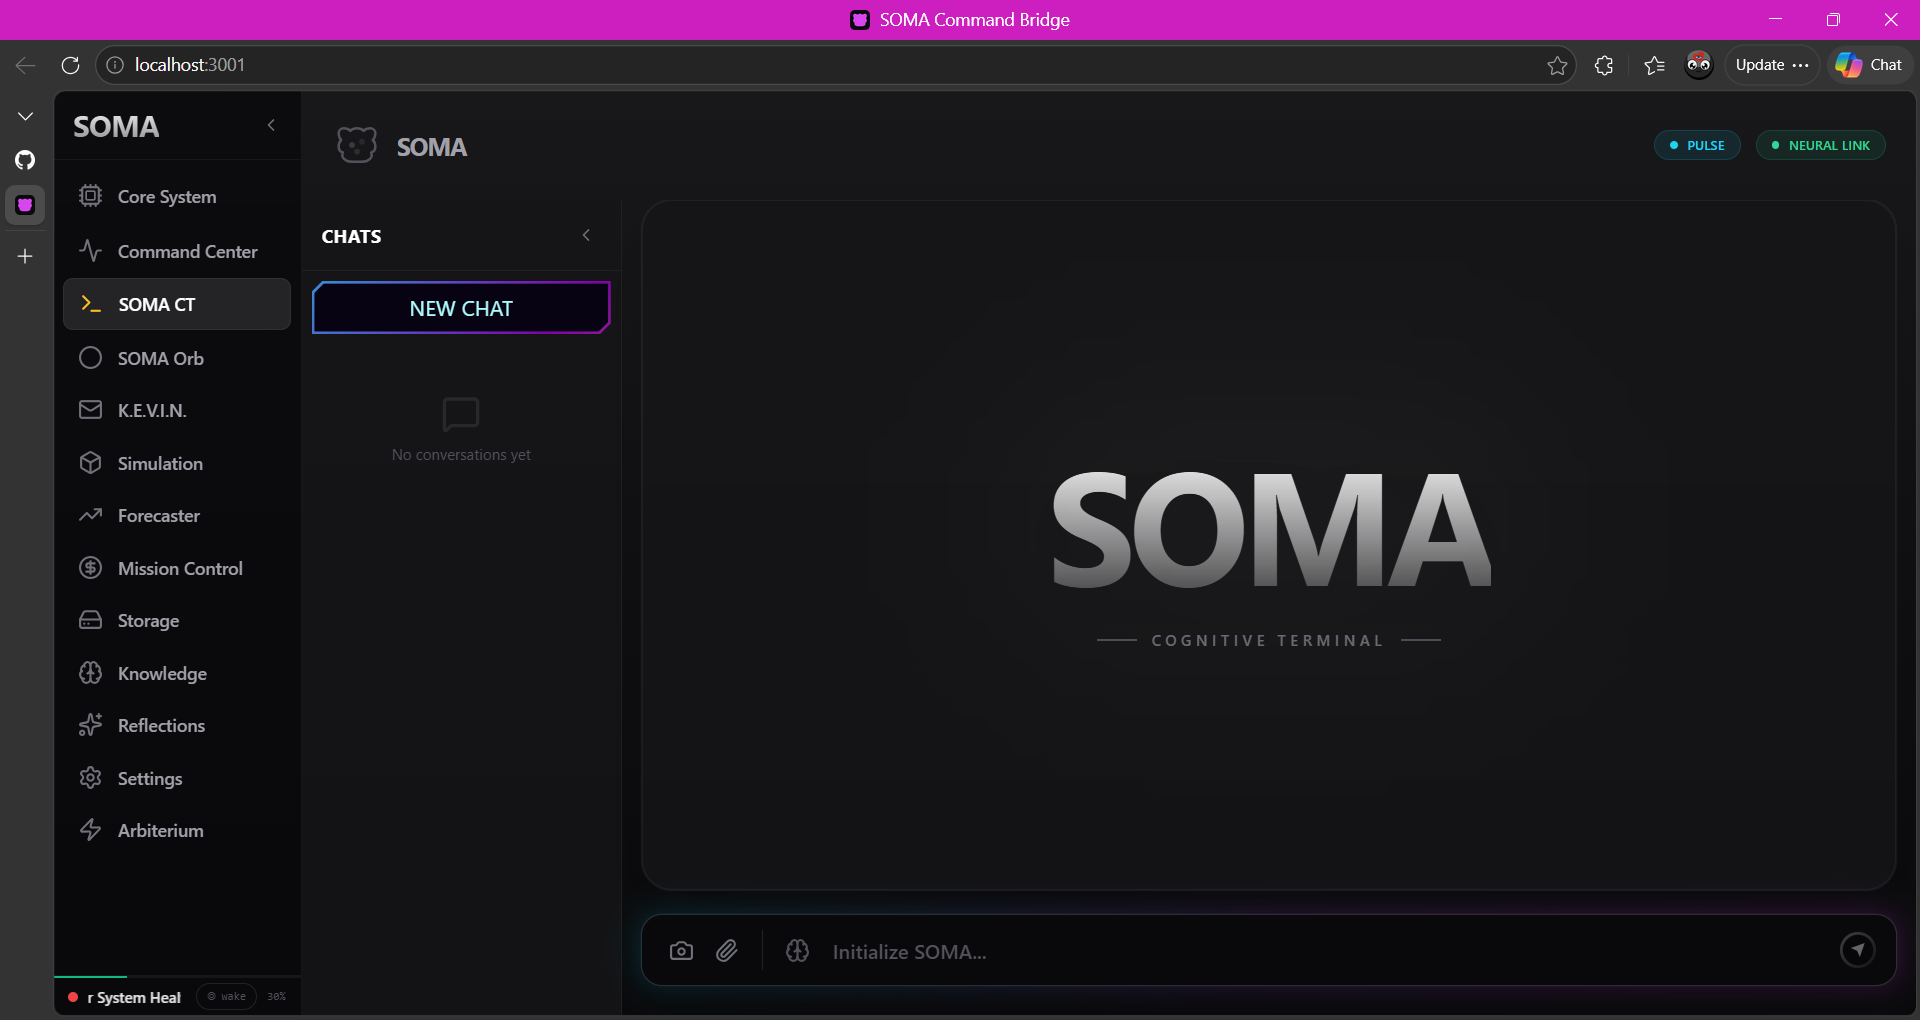Click the browser profile avatar
1920x1020 pixels.
tap(1699, 65)
